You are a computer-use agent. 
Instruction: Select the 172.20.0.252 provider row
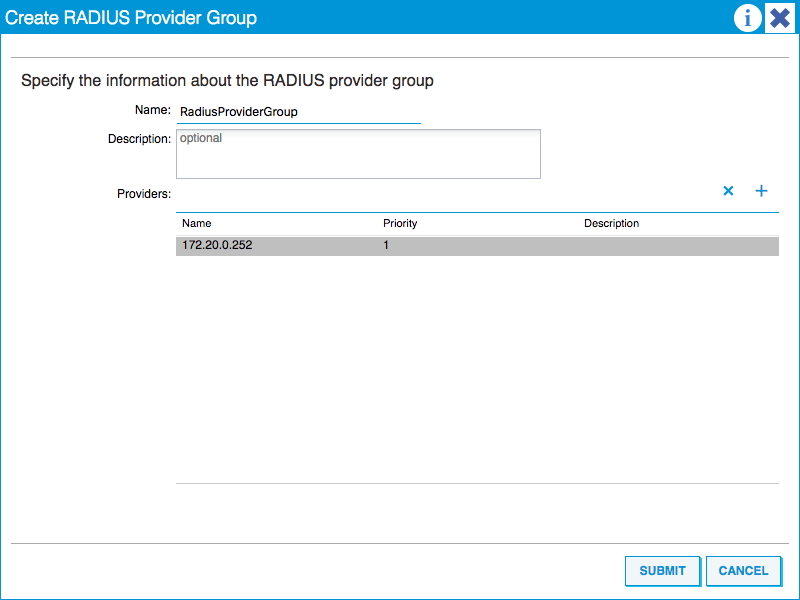[x=477, y=245]
